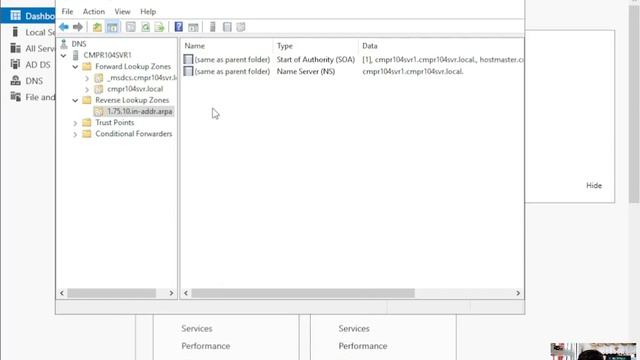
Task: Click SOA data cell starting with [1]
Action: click(x=442, y=60)
